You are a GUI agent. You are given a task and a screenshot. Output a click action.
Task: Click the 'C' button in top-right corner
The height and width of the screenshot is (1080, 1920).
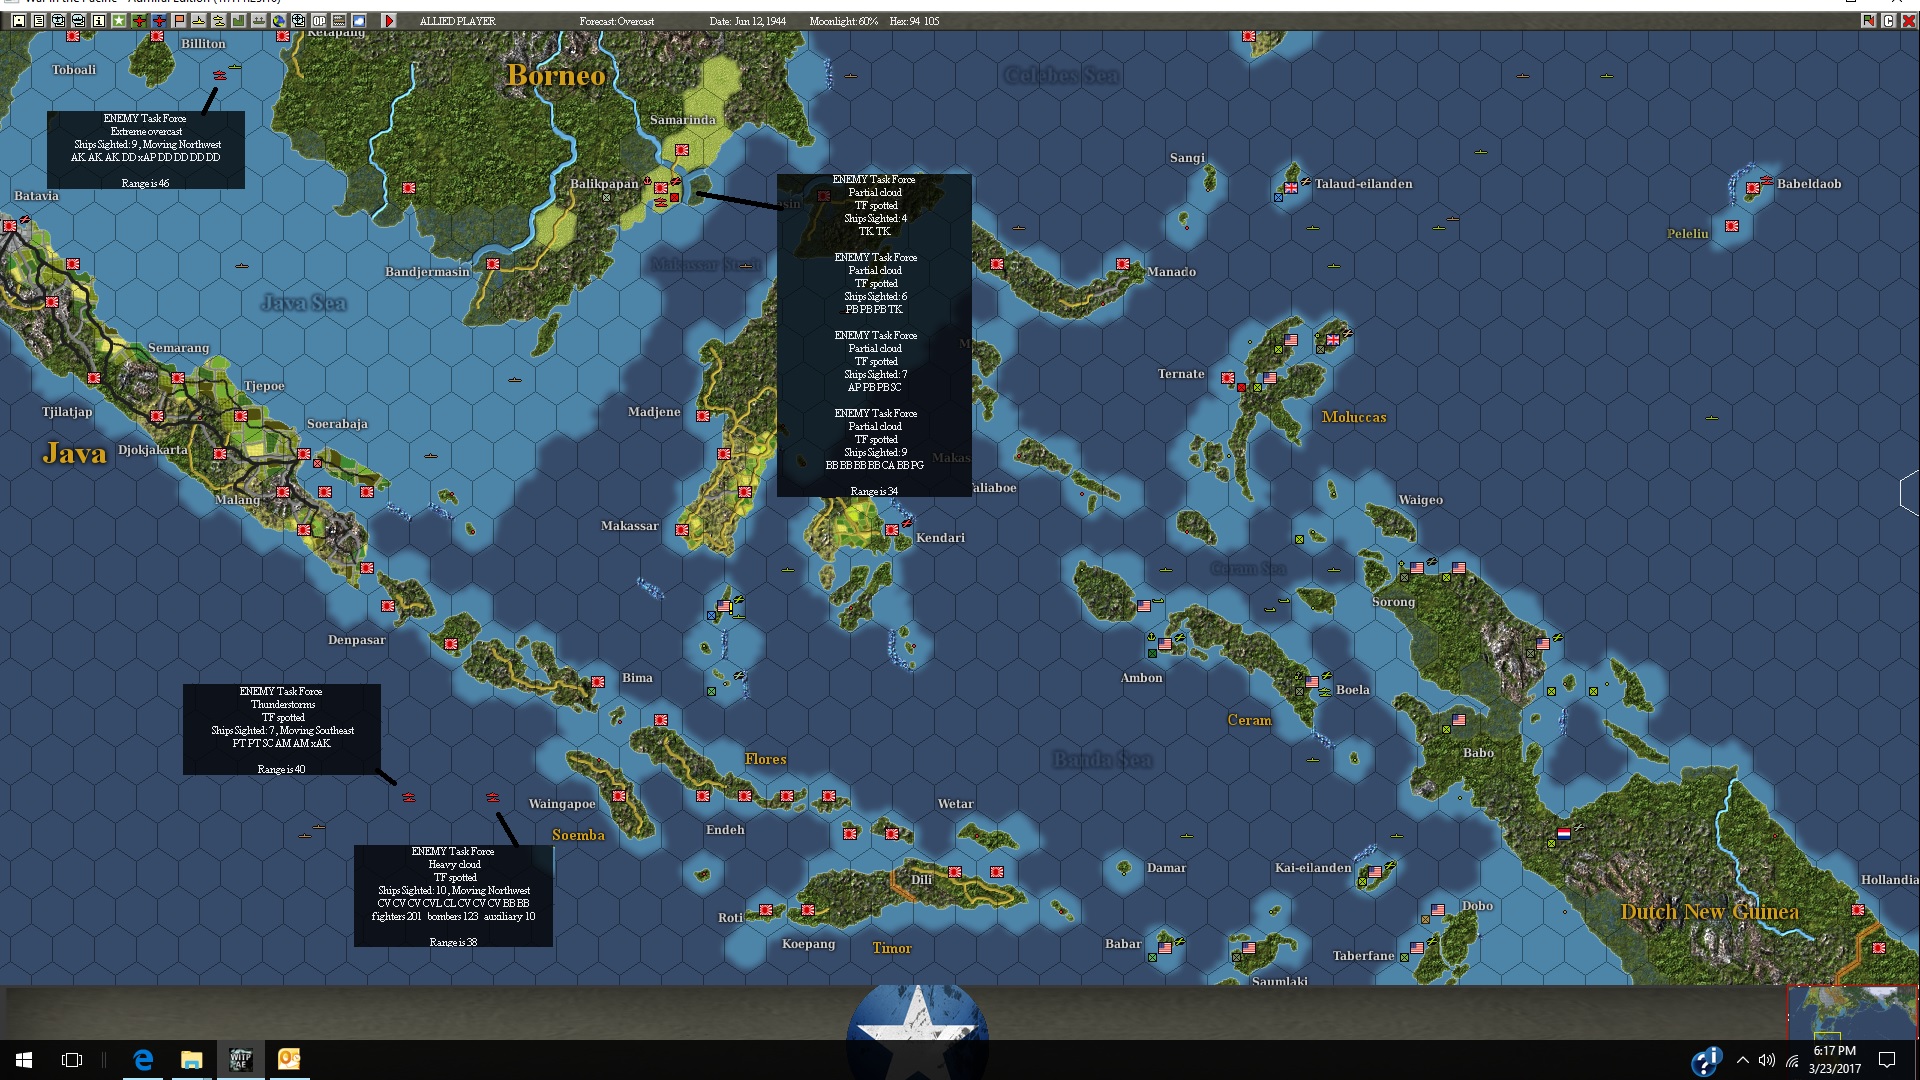[1889, 21]
